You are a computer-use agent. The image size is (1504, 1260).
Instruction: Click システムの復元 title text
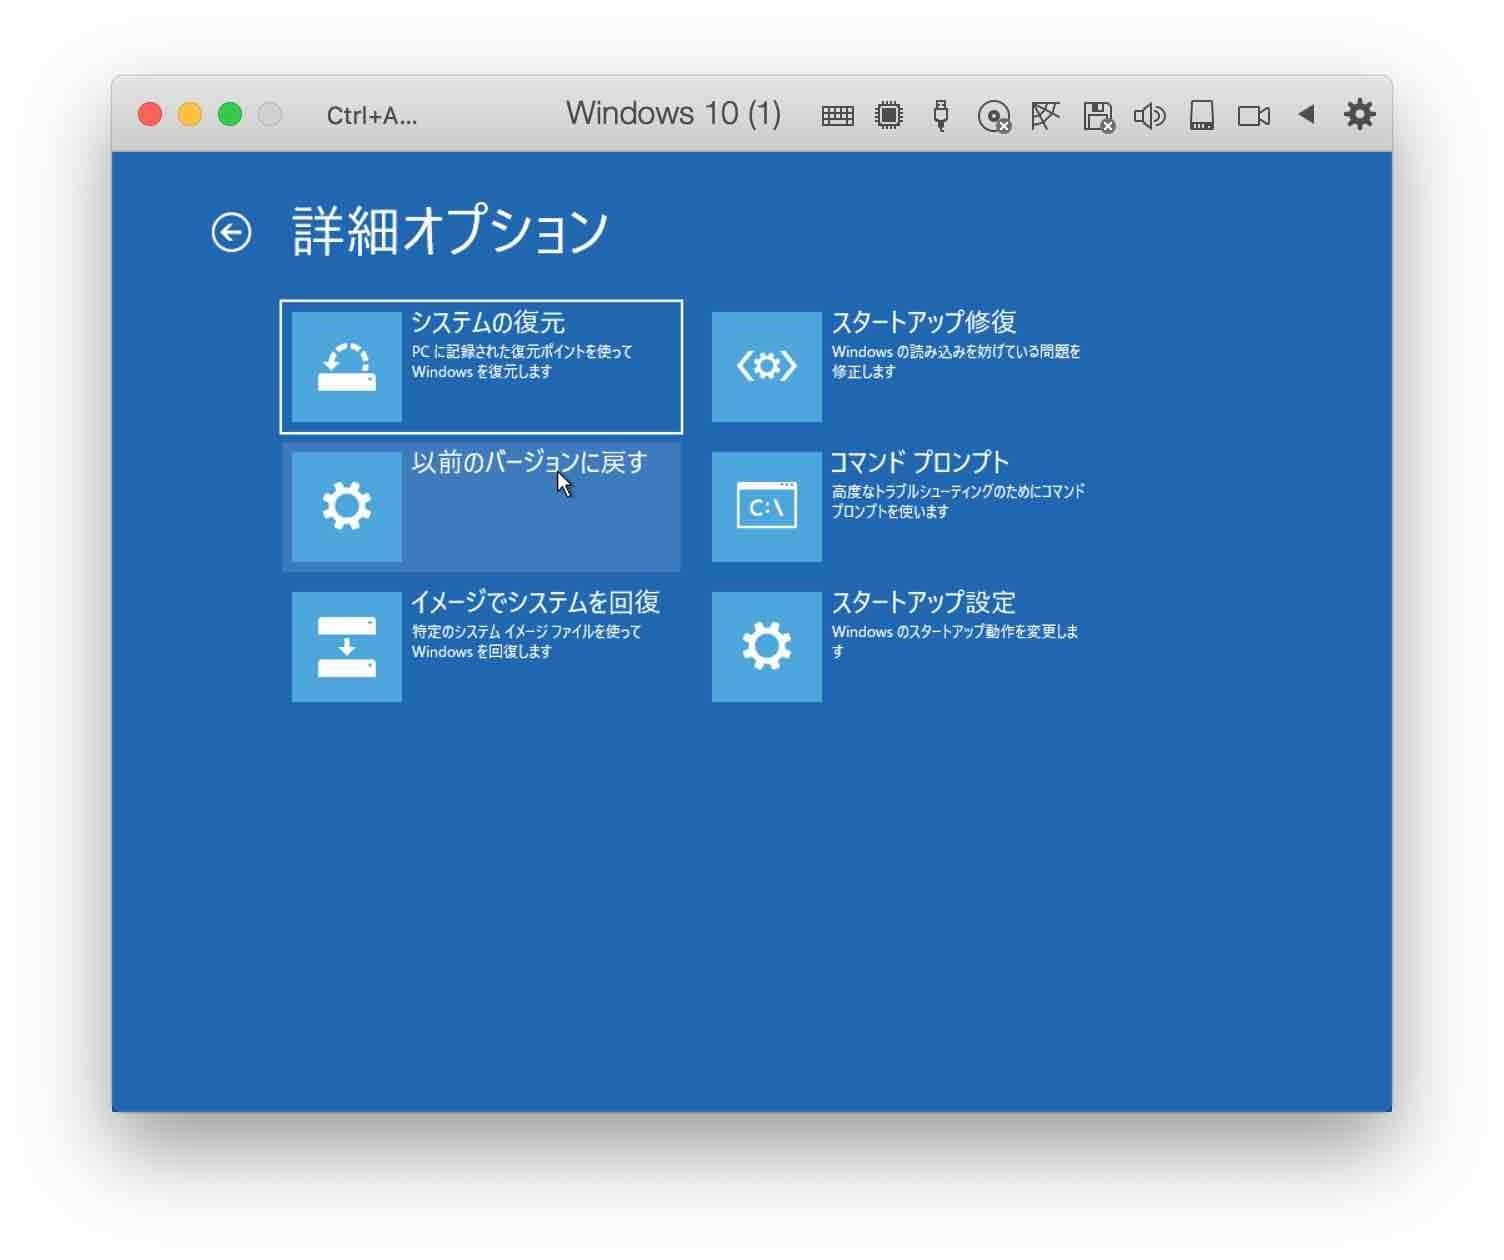488,322
